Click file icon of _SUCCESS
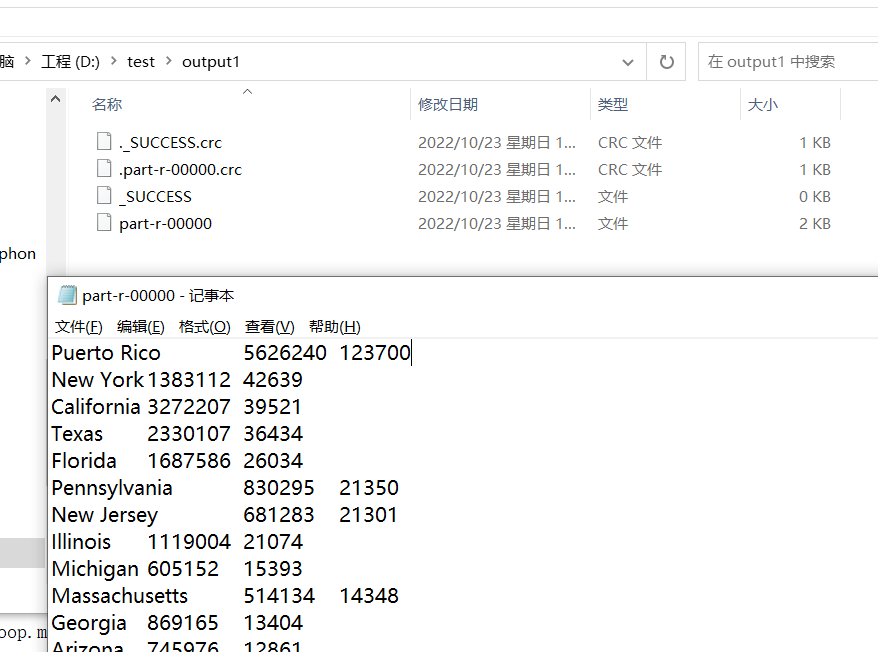 click(104, 195)
